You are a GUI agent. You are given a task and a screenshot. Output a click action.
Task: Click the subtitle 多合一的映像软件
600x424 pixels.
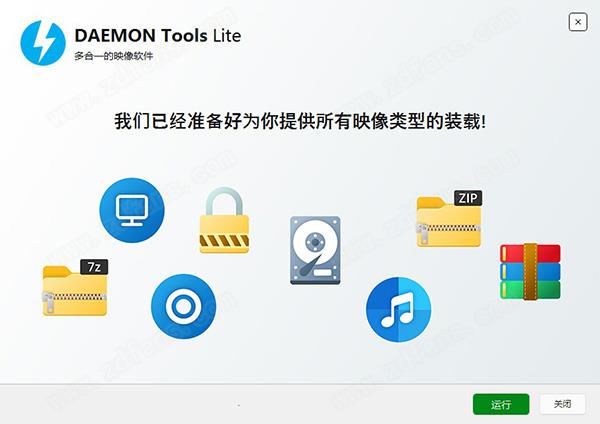tap(114, 56)
